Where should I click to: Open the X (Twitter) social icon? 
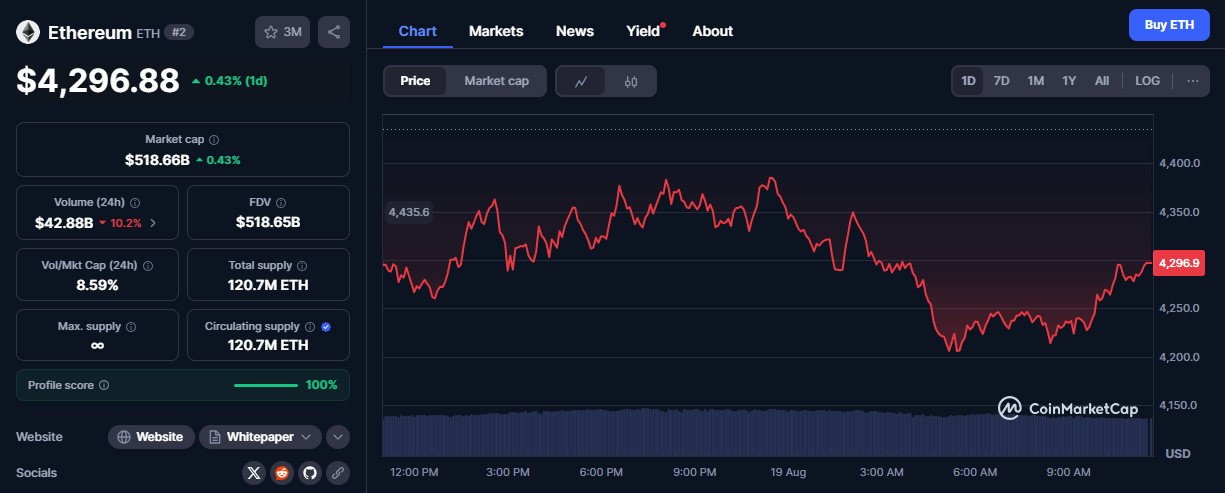click(254, 473)
